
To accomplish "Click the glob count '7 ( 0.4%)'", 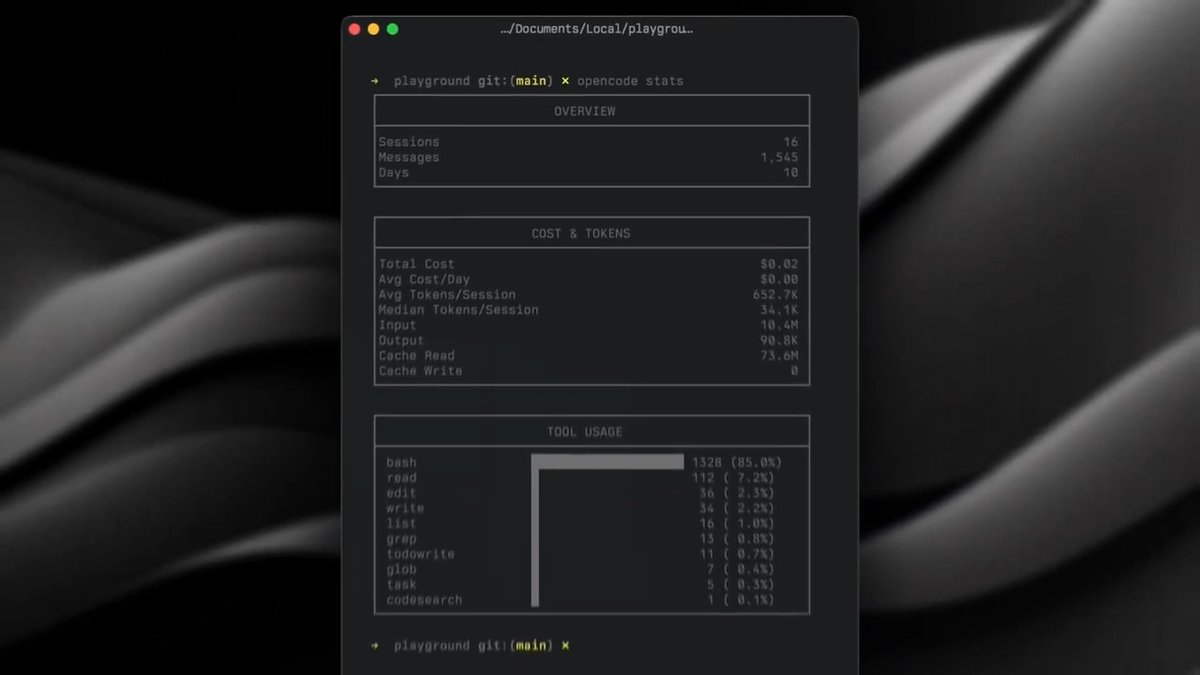I will [741, 569].
